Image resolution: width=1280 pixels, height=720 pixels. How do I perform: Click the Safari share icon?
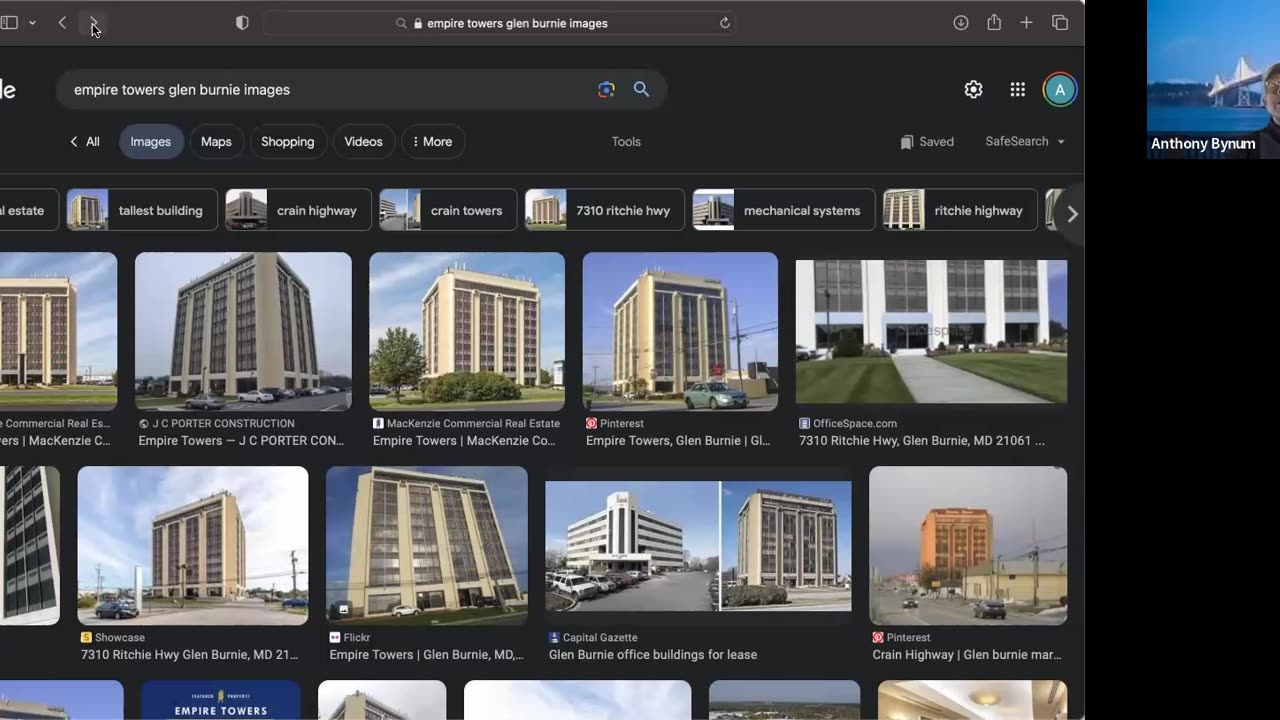pyautogui.click(x=994, y=23)
